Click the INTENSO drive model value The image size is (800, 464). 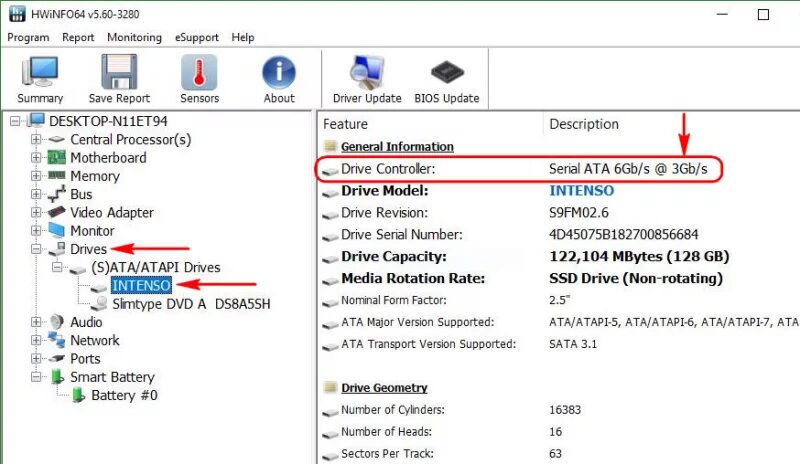point(581,190)
